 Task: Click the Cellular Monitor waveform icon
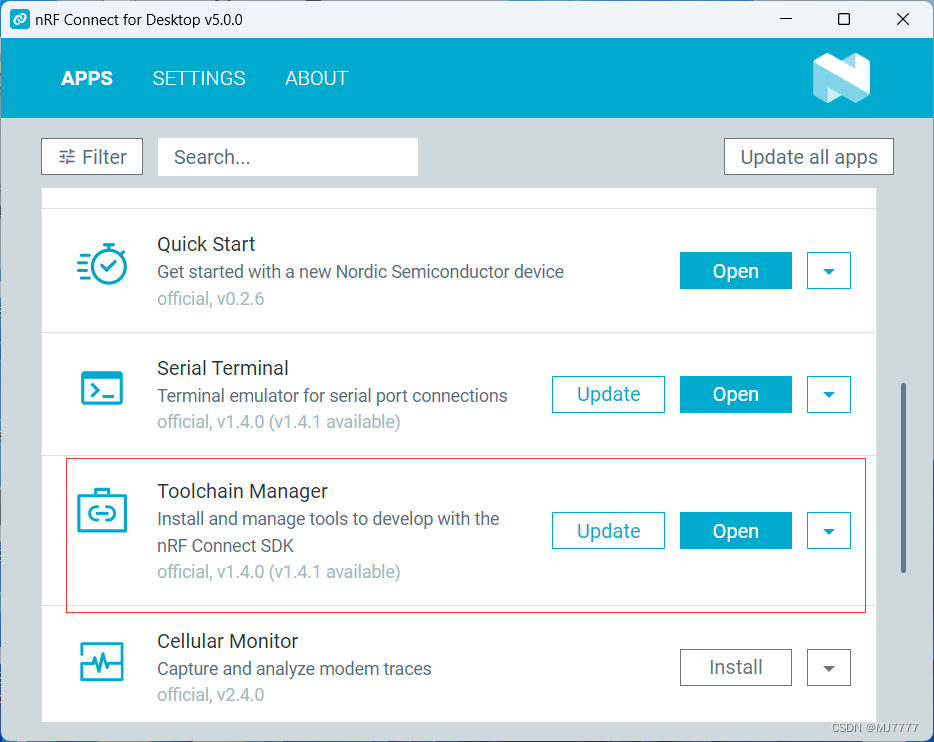pyautogui.click(x=102, y=661)
